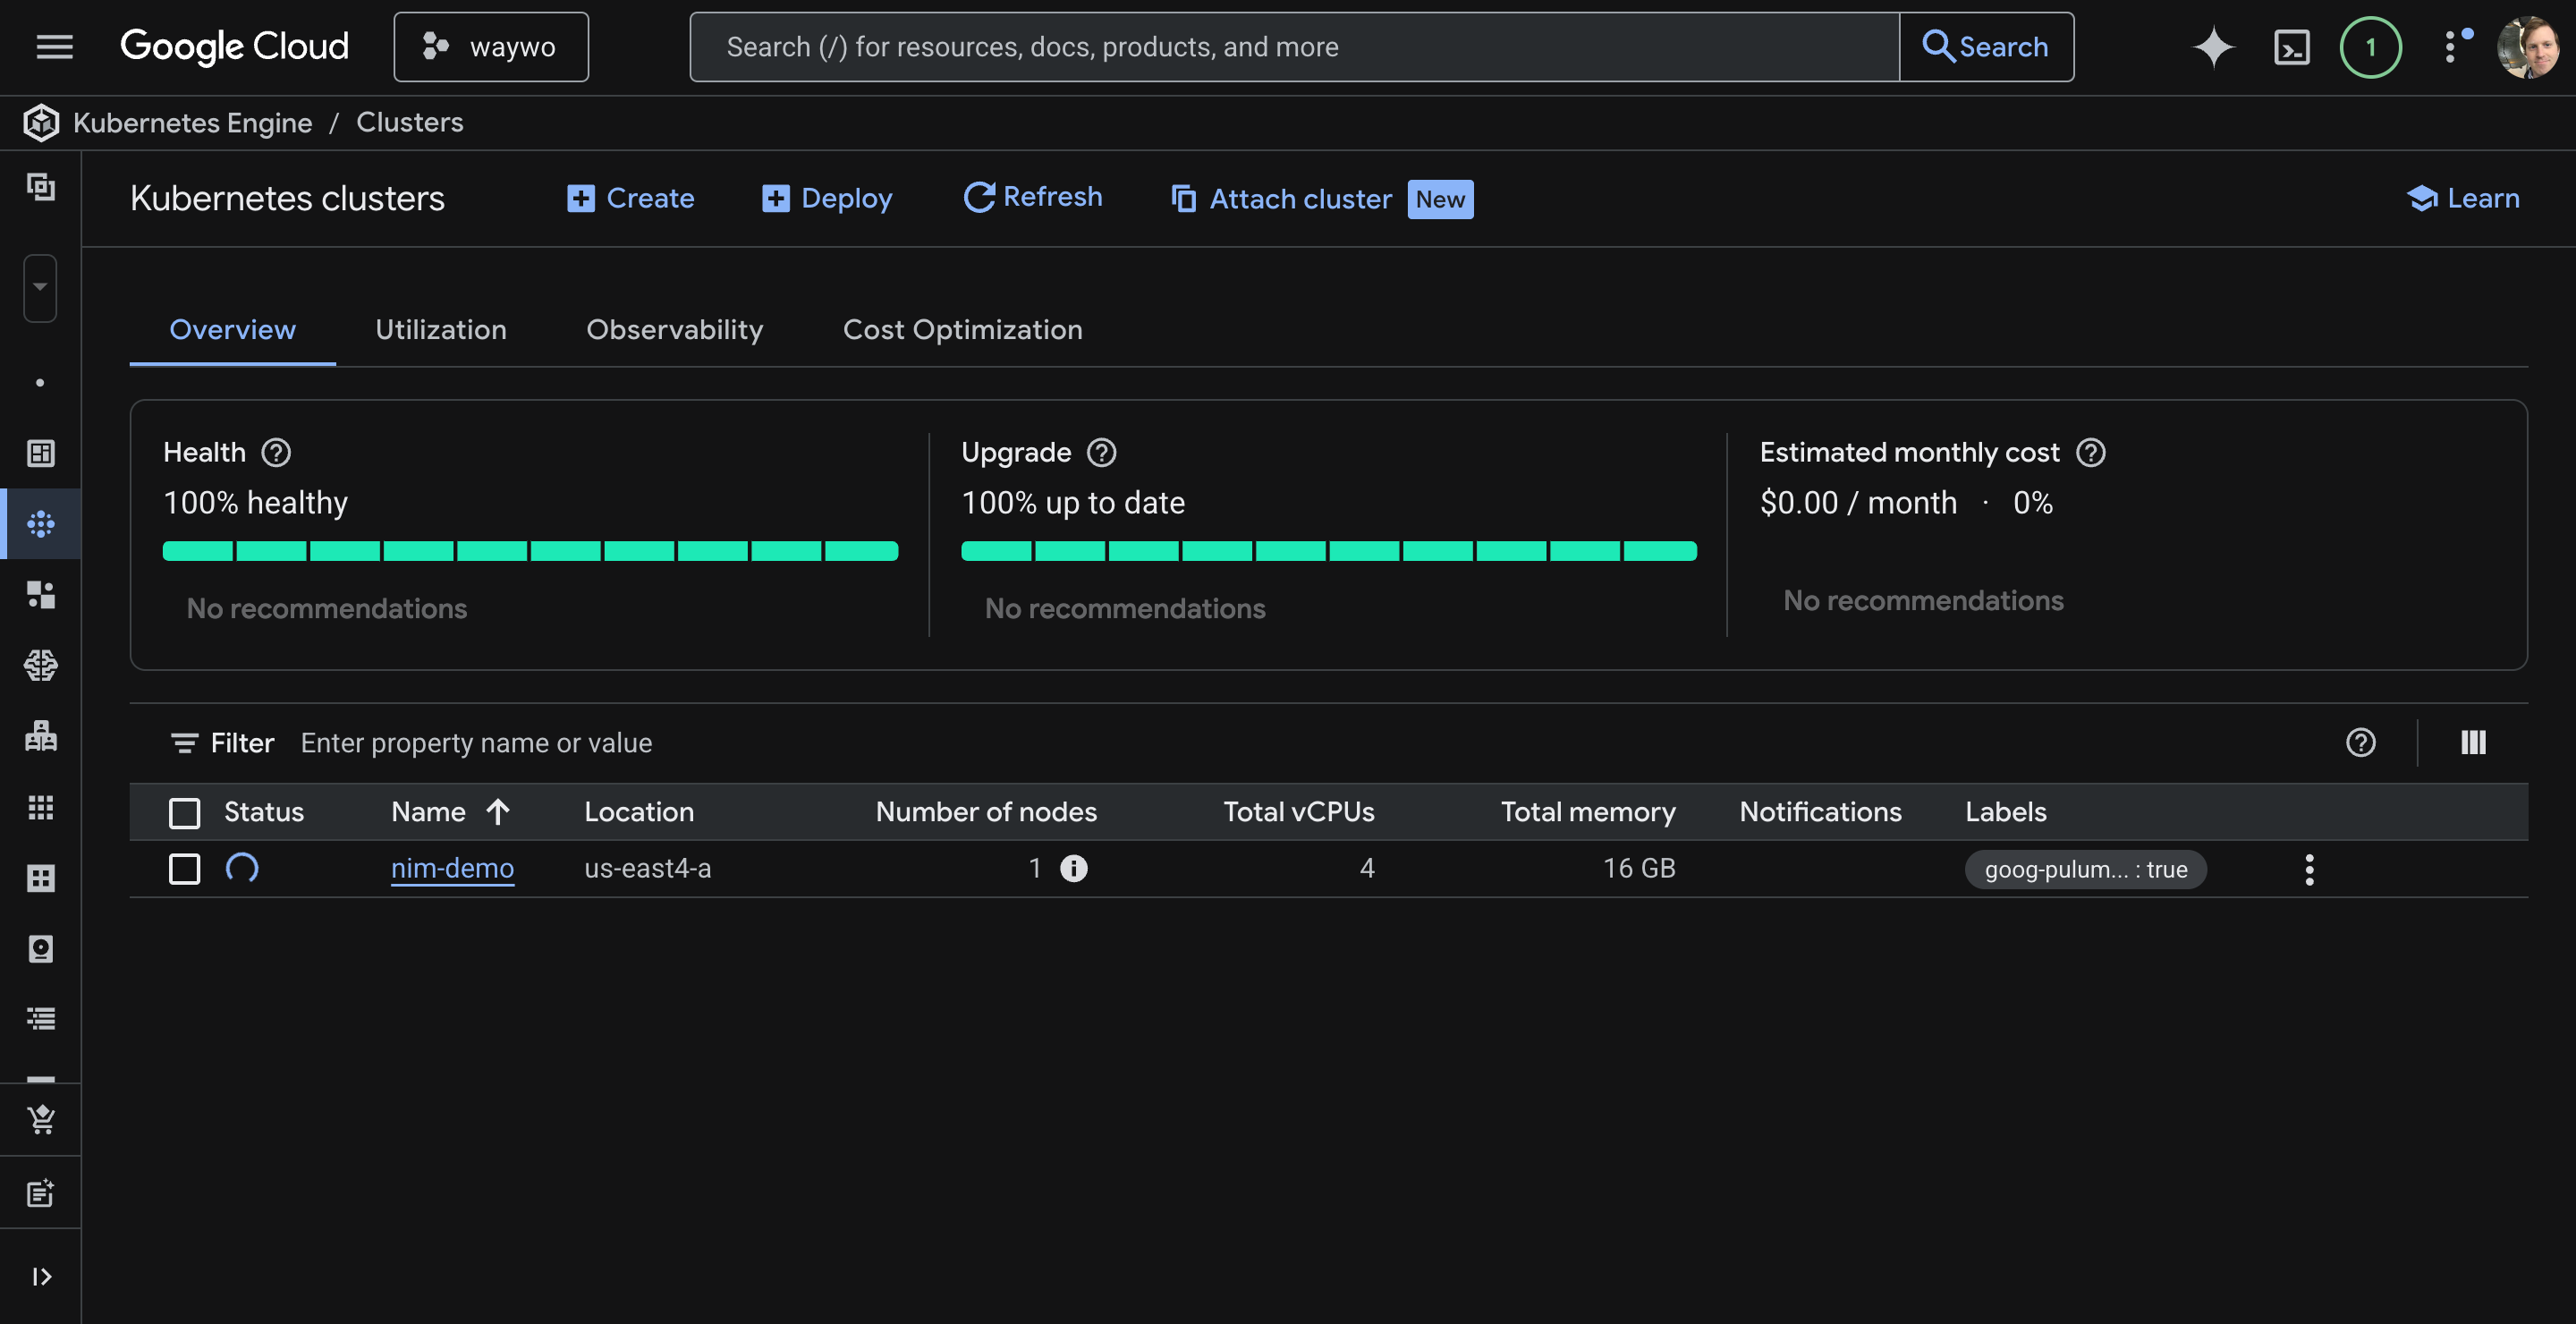Switch to the Utilization tab

(440, 330)
